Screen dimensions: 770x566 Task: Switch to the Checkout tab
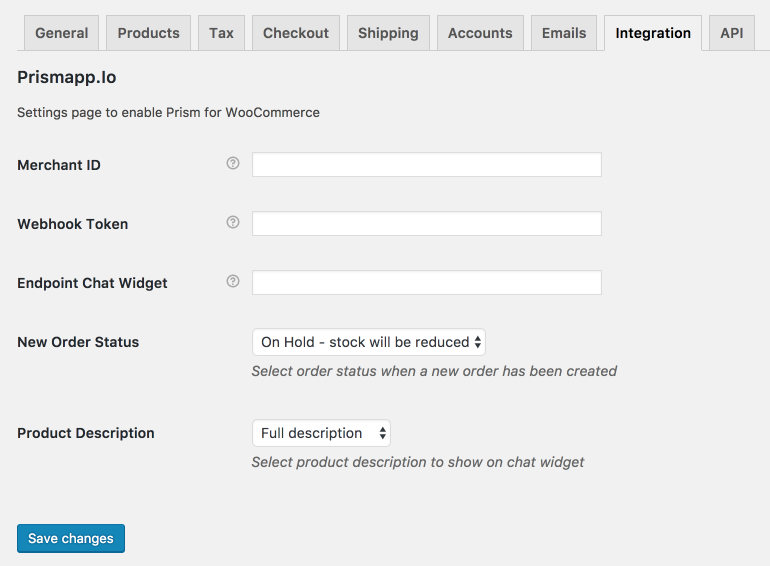pyautogui.click(x=296, y=33)
